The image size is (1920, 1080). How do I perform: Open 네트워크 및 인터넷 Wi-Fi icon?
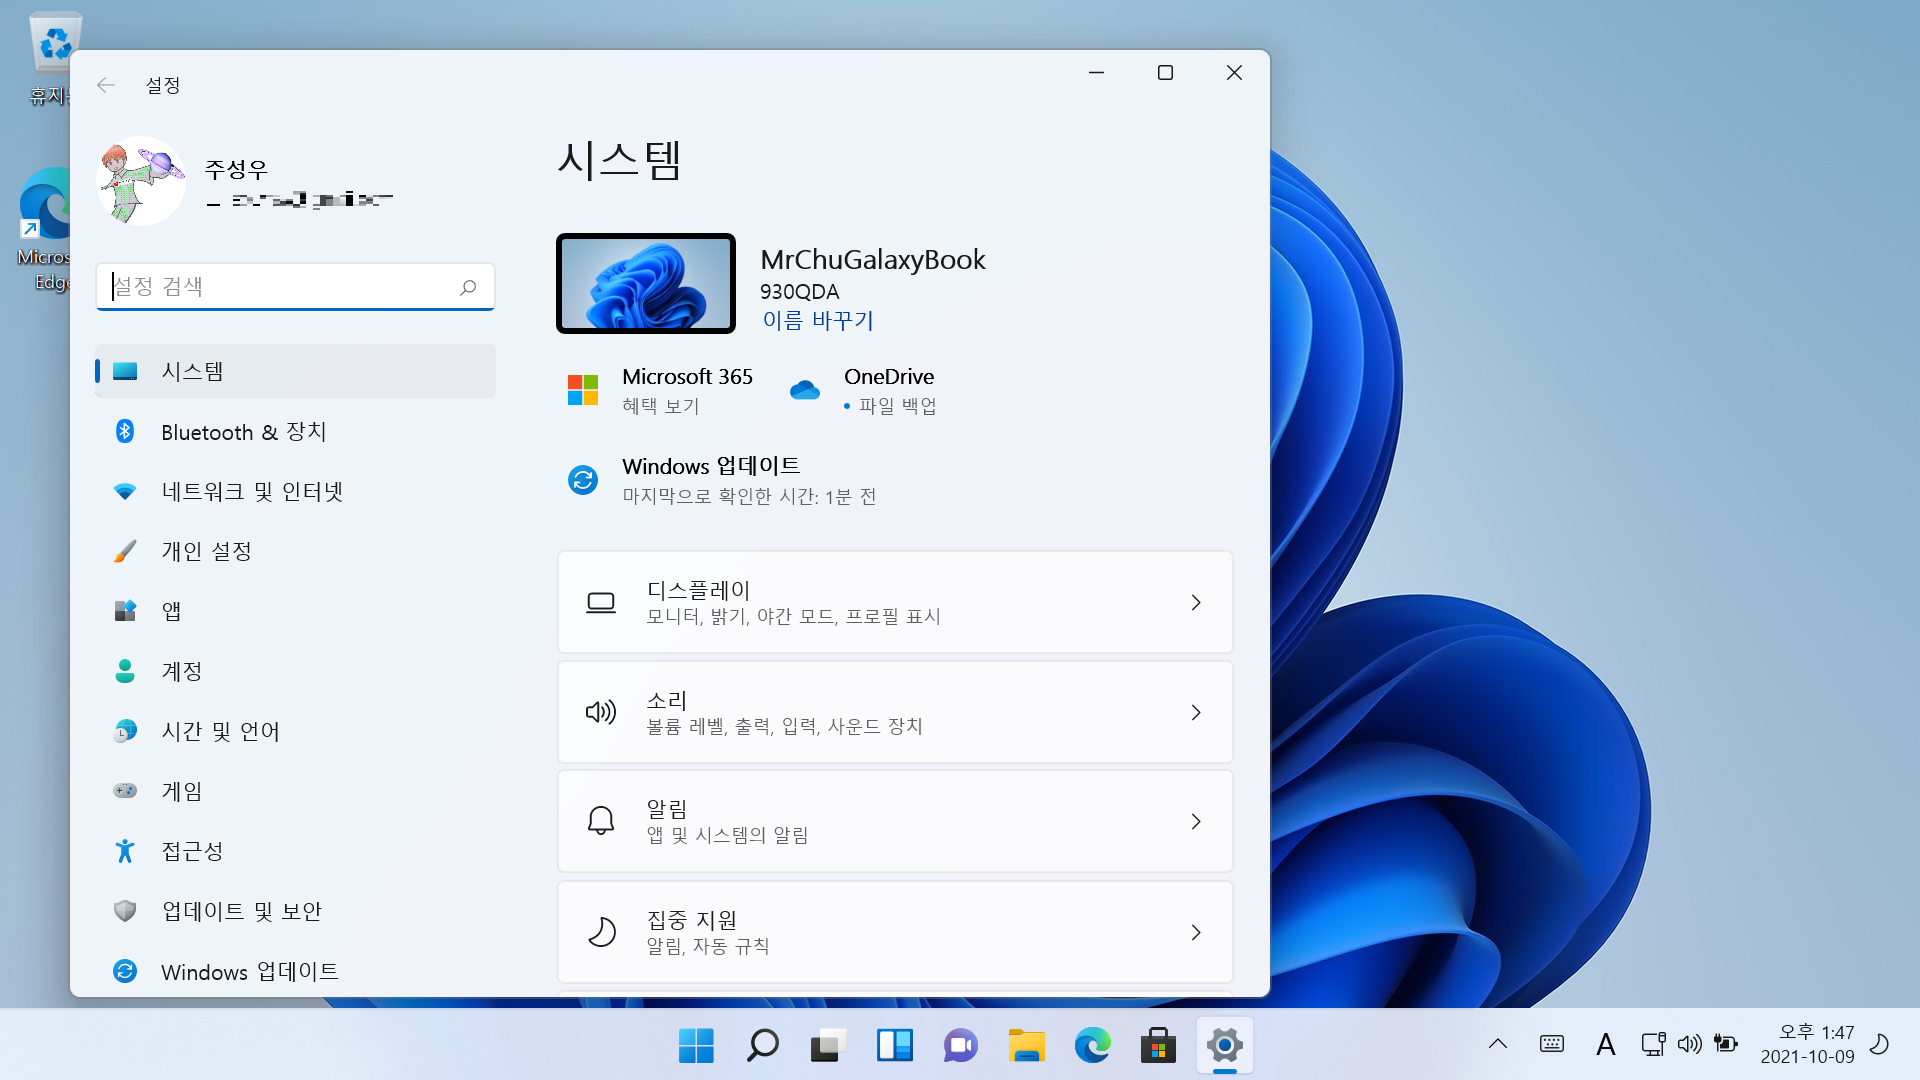(x=125, y=491)
